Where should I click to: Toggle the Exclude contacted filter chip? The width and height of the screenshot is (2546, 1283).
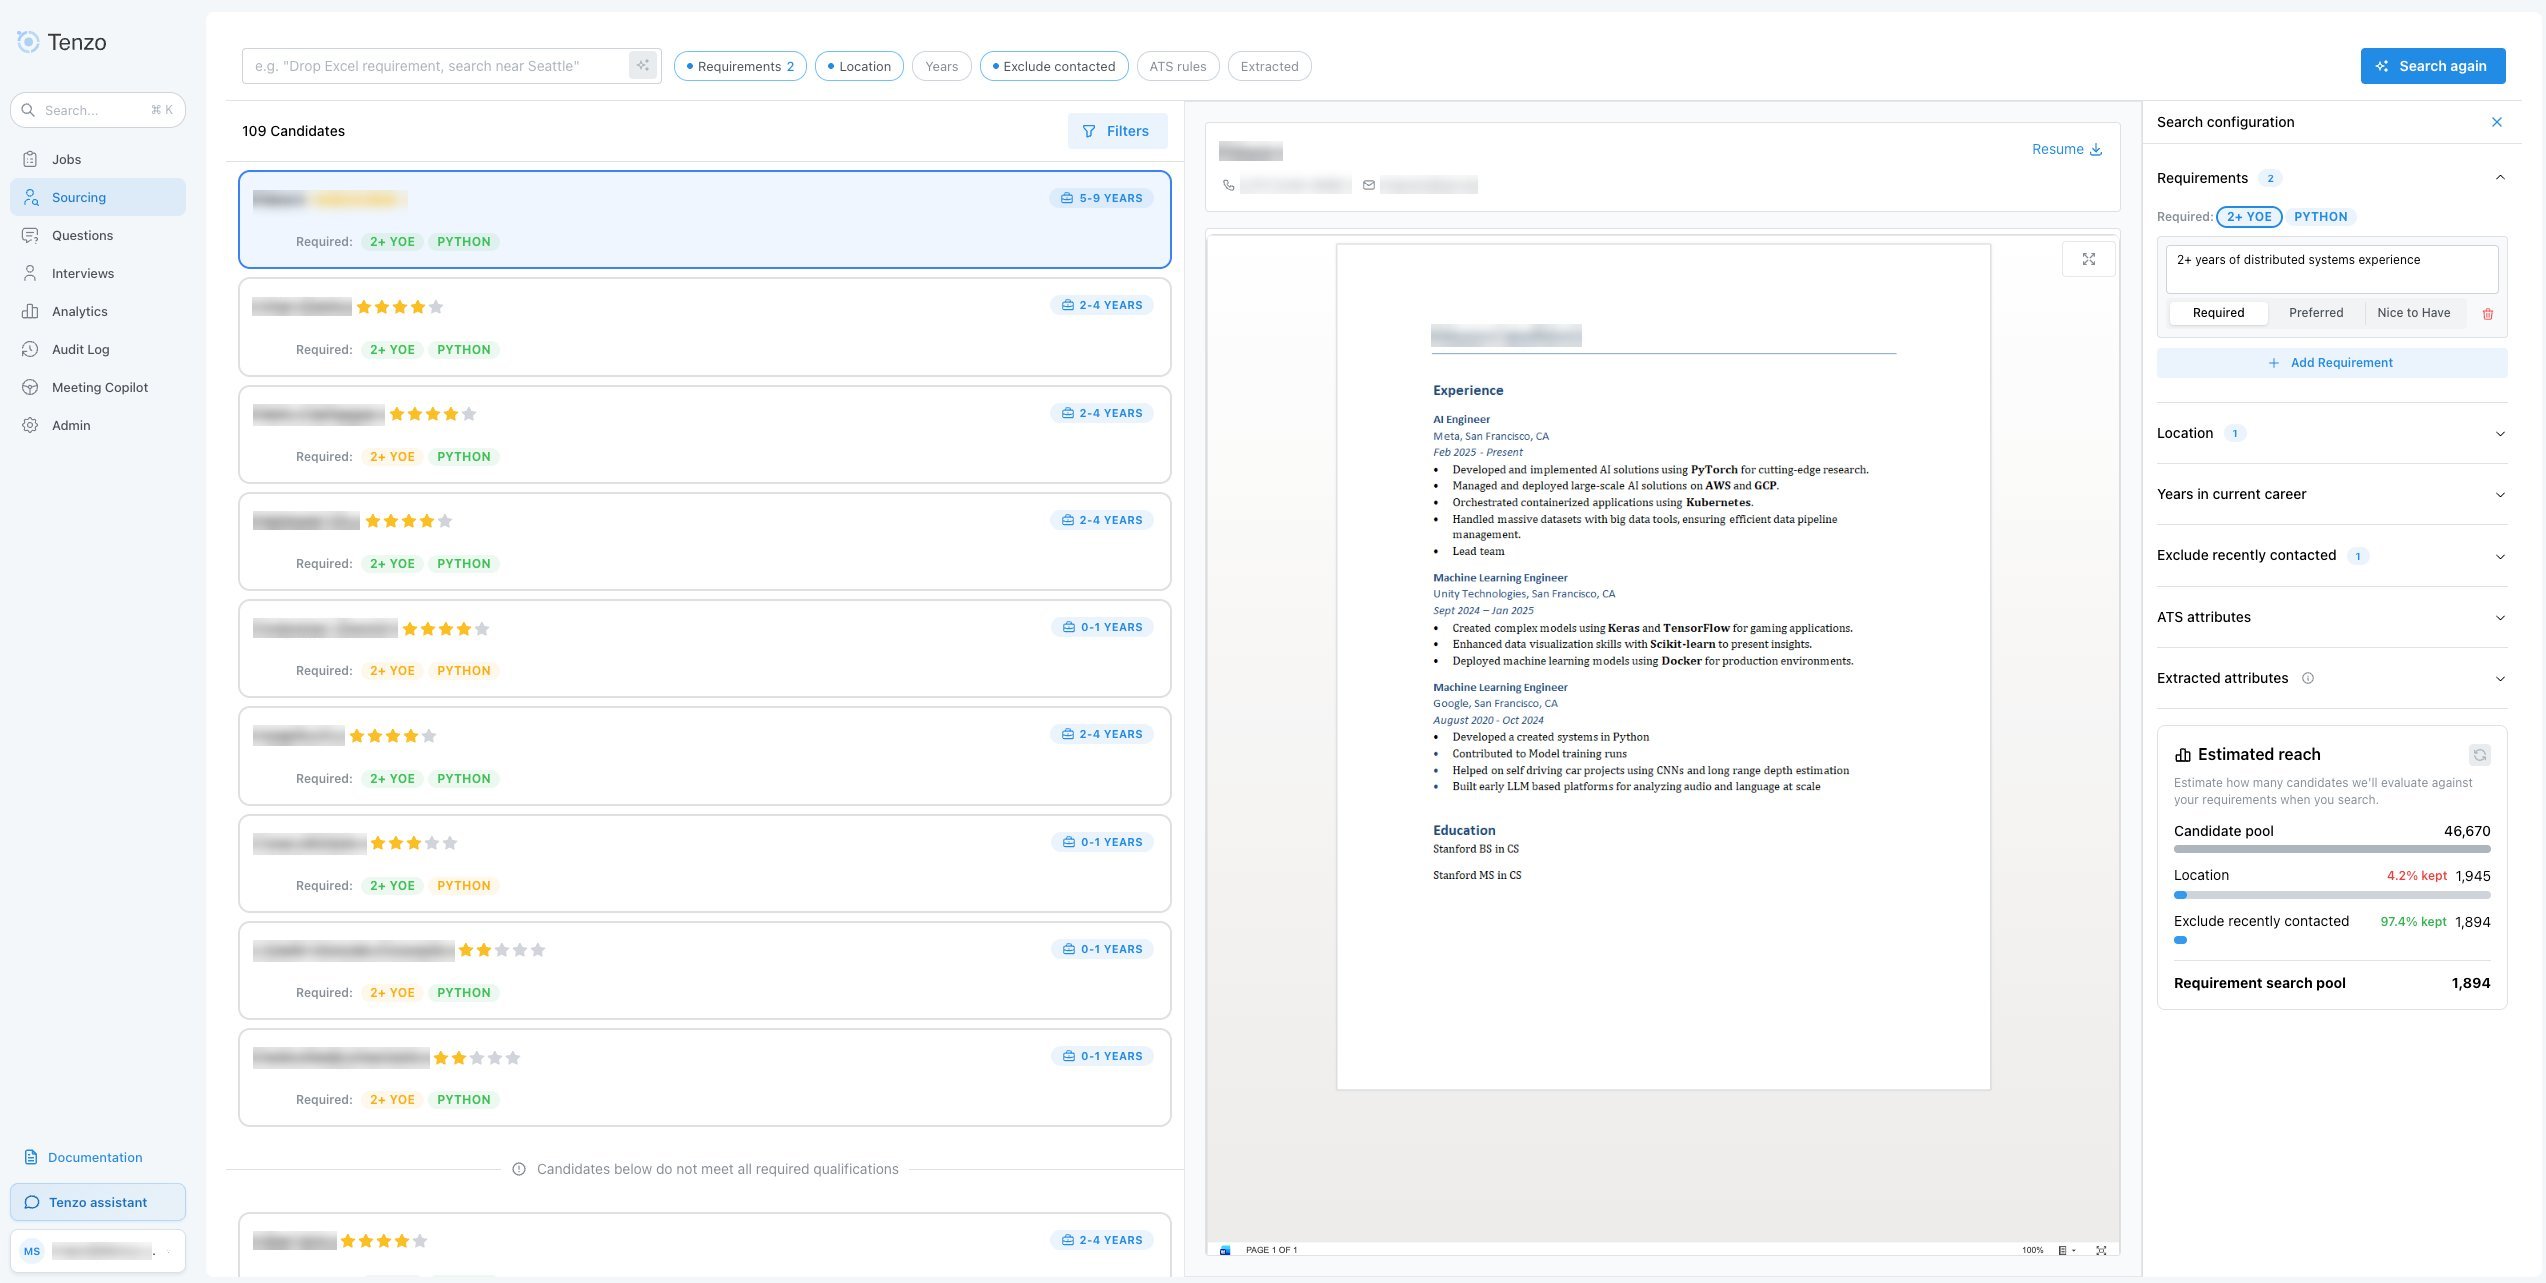coord(1054,66)
